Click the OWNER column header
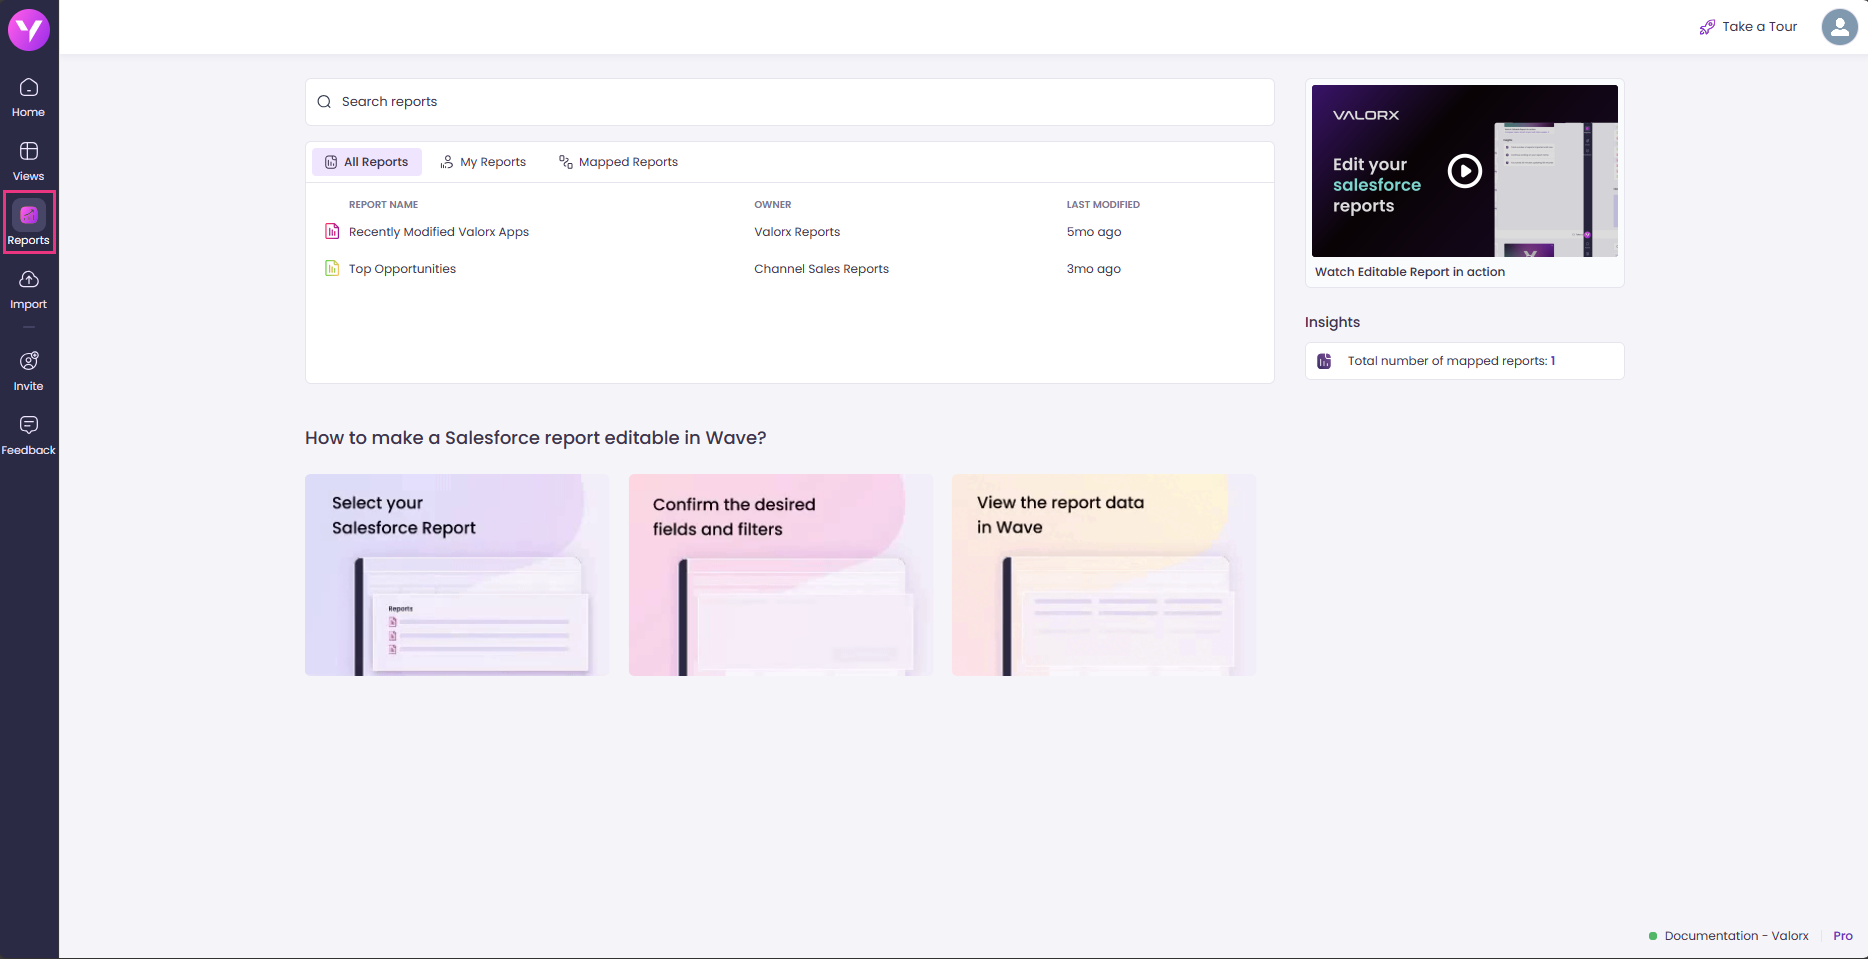1868x959 pixels. 772,205
